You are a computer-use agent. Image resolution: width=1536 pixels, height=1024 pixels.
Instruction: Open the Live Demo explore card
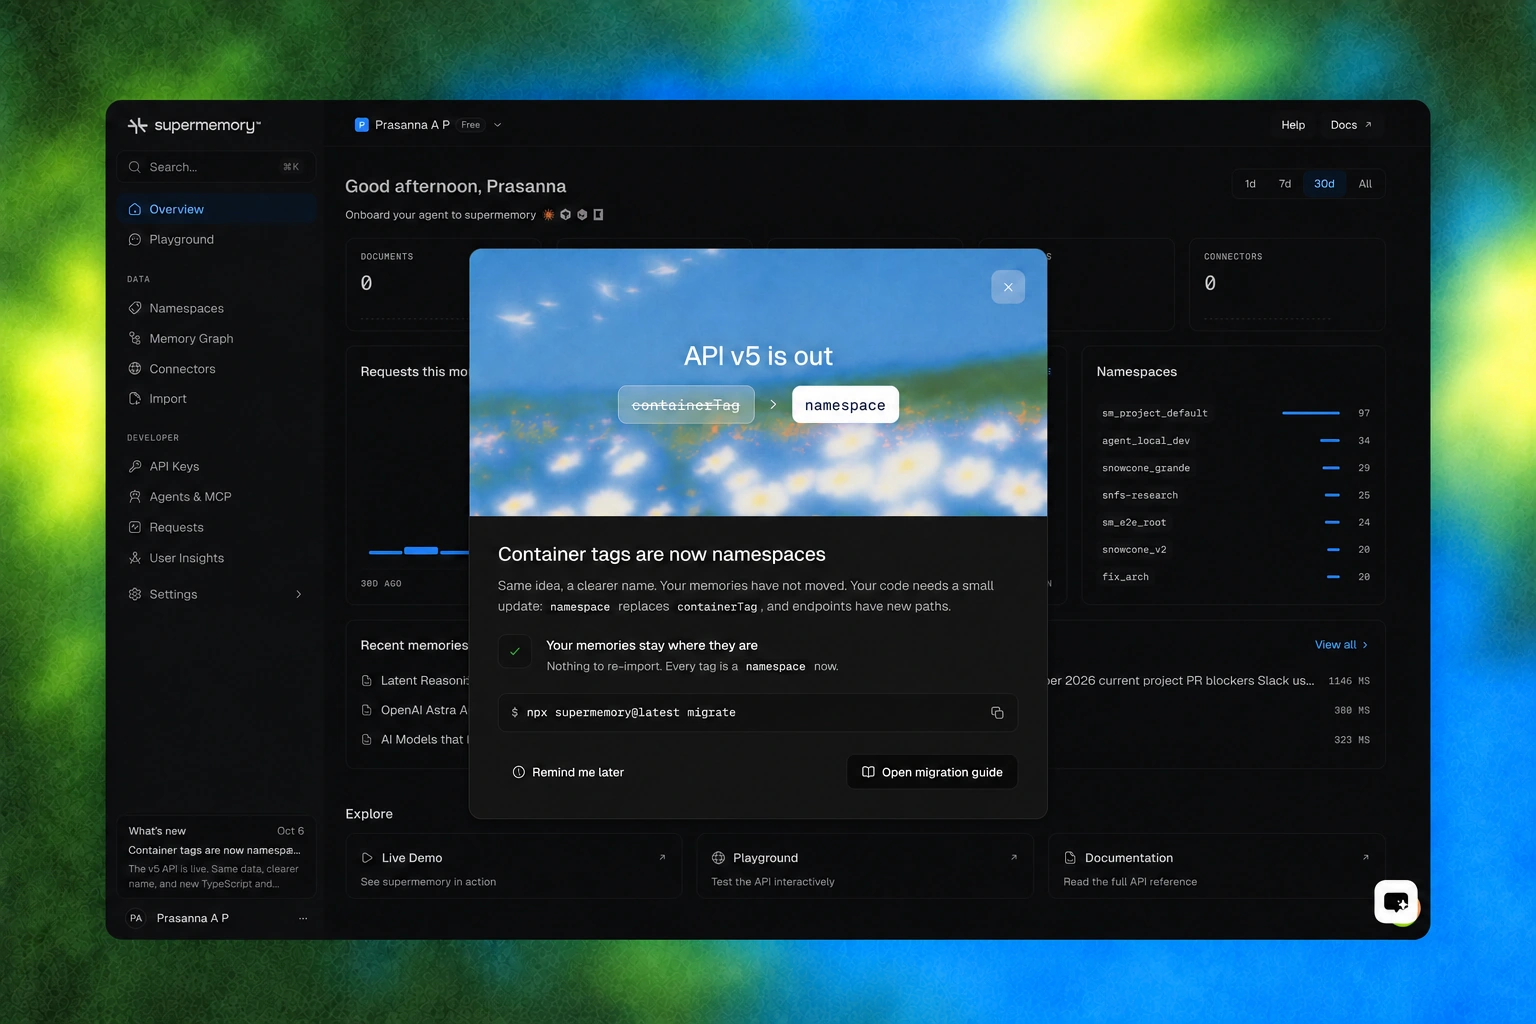coord(514,867)
